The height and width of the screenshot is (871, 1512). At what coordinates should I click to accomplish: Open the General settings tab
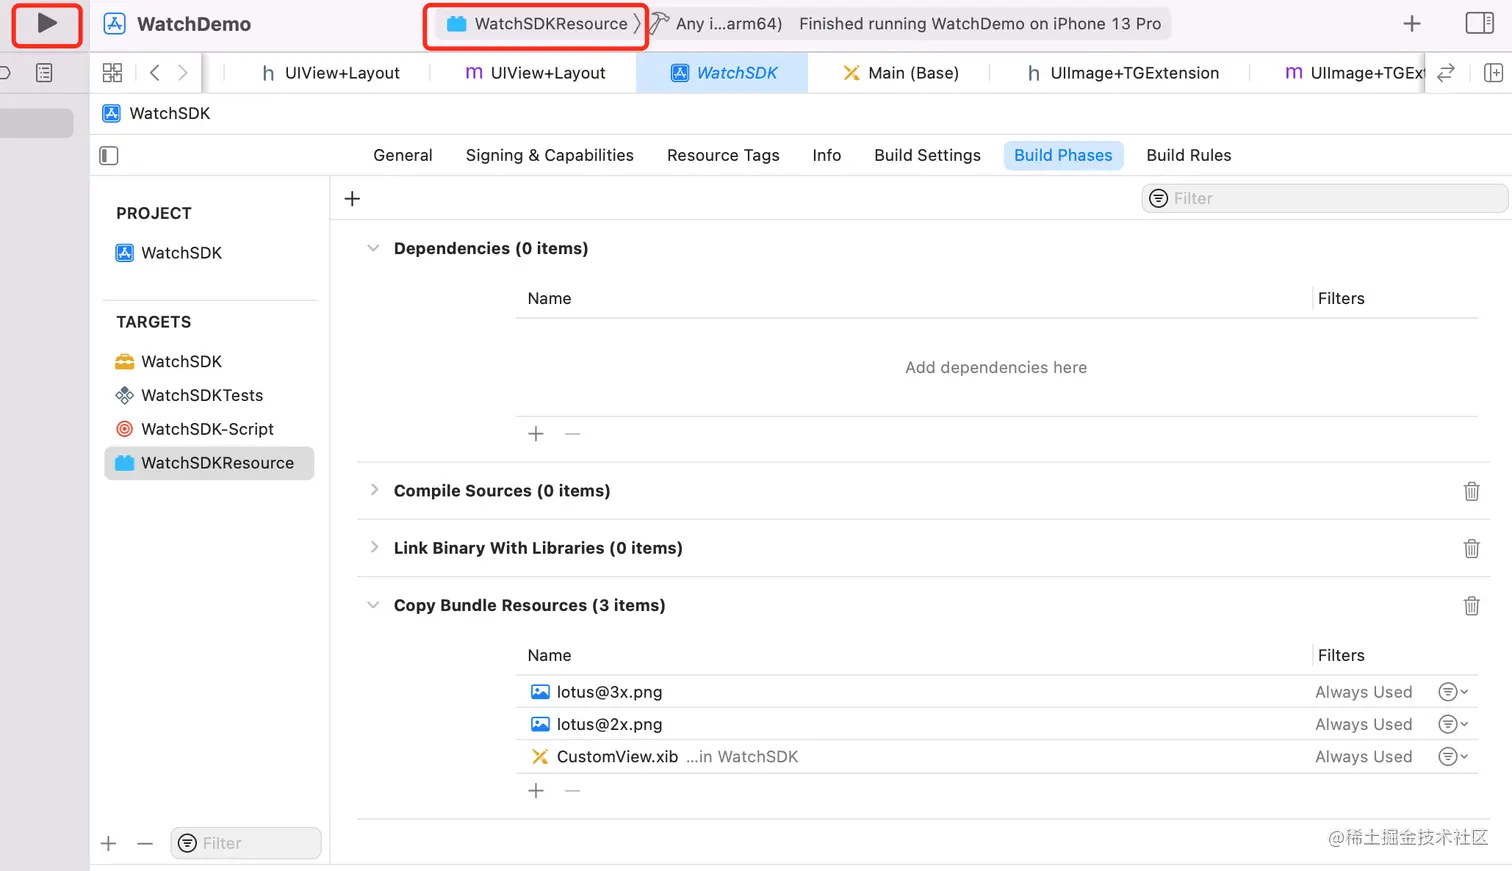tap(403, 155)
